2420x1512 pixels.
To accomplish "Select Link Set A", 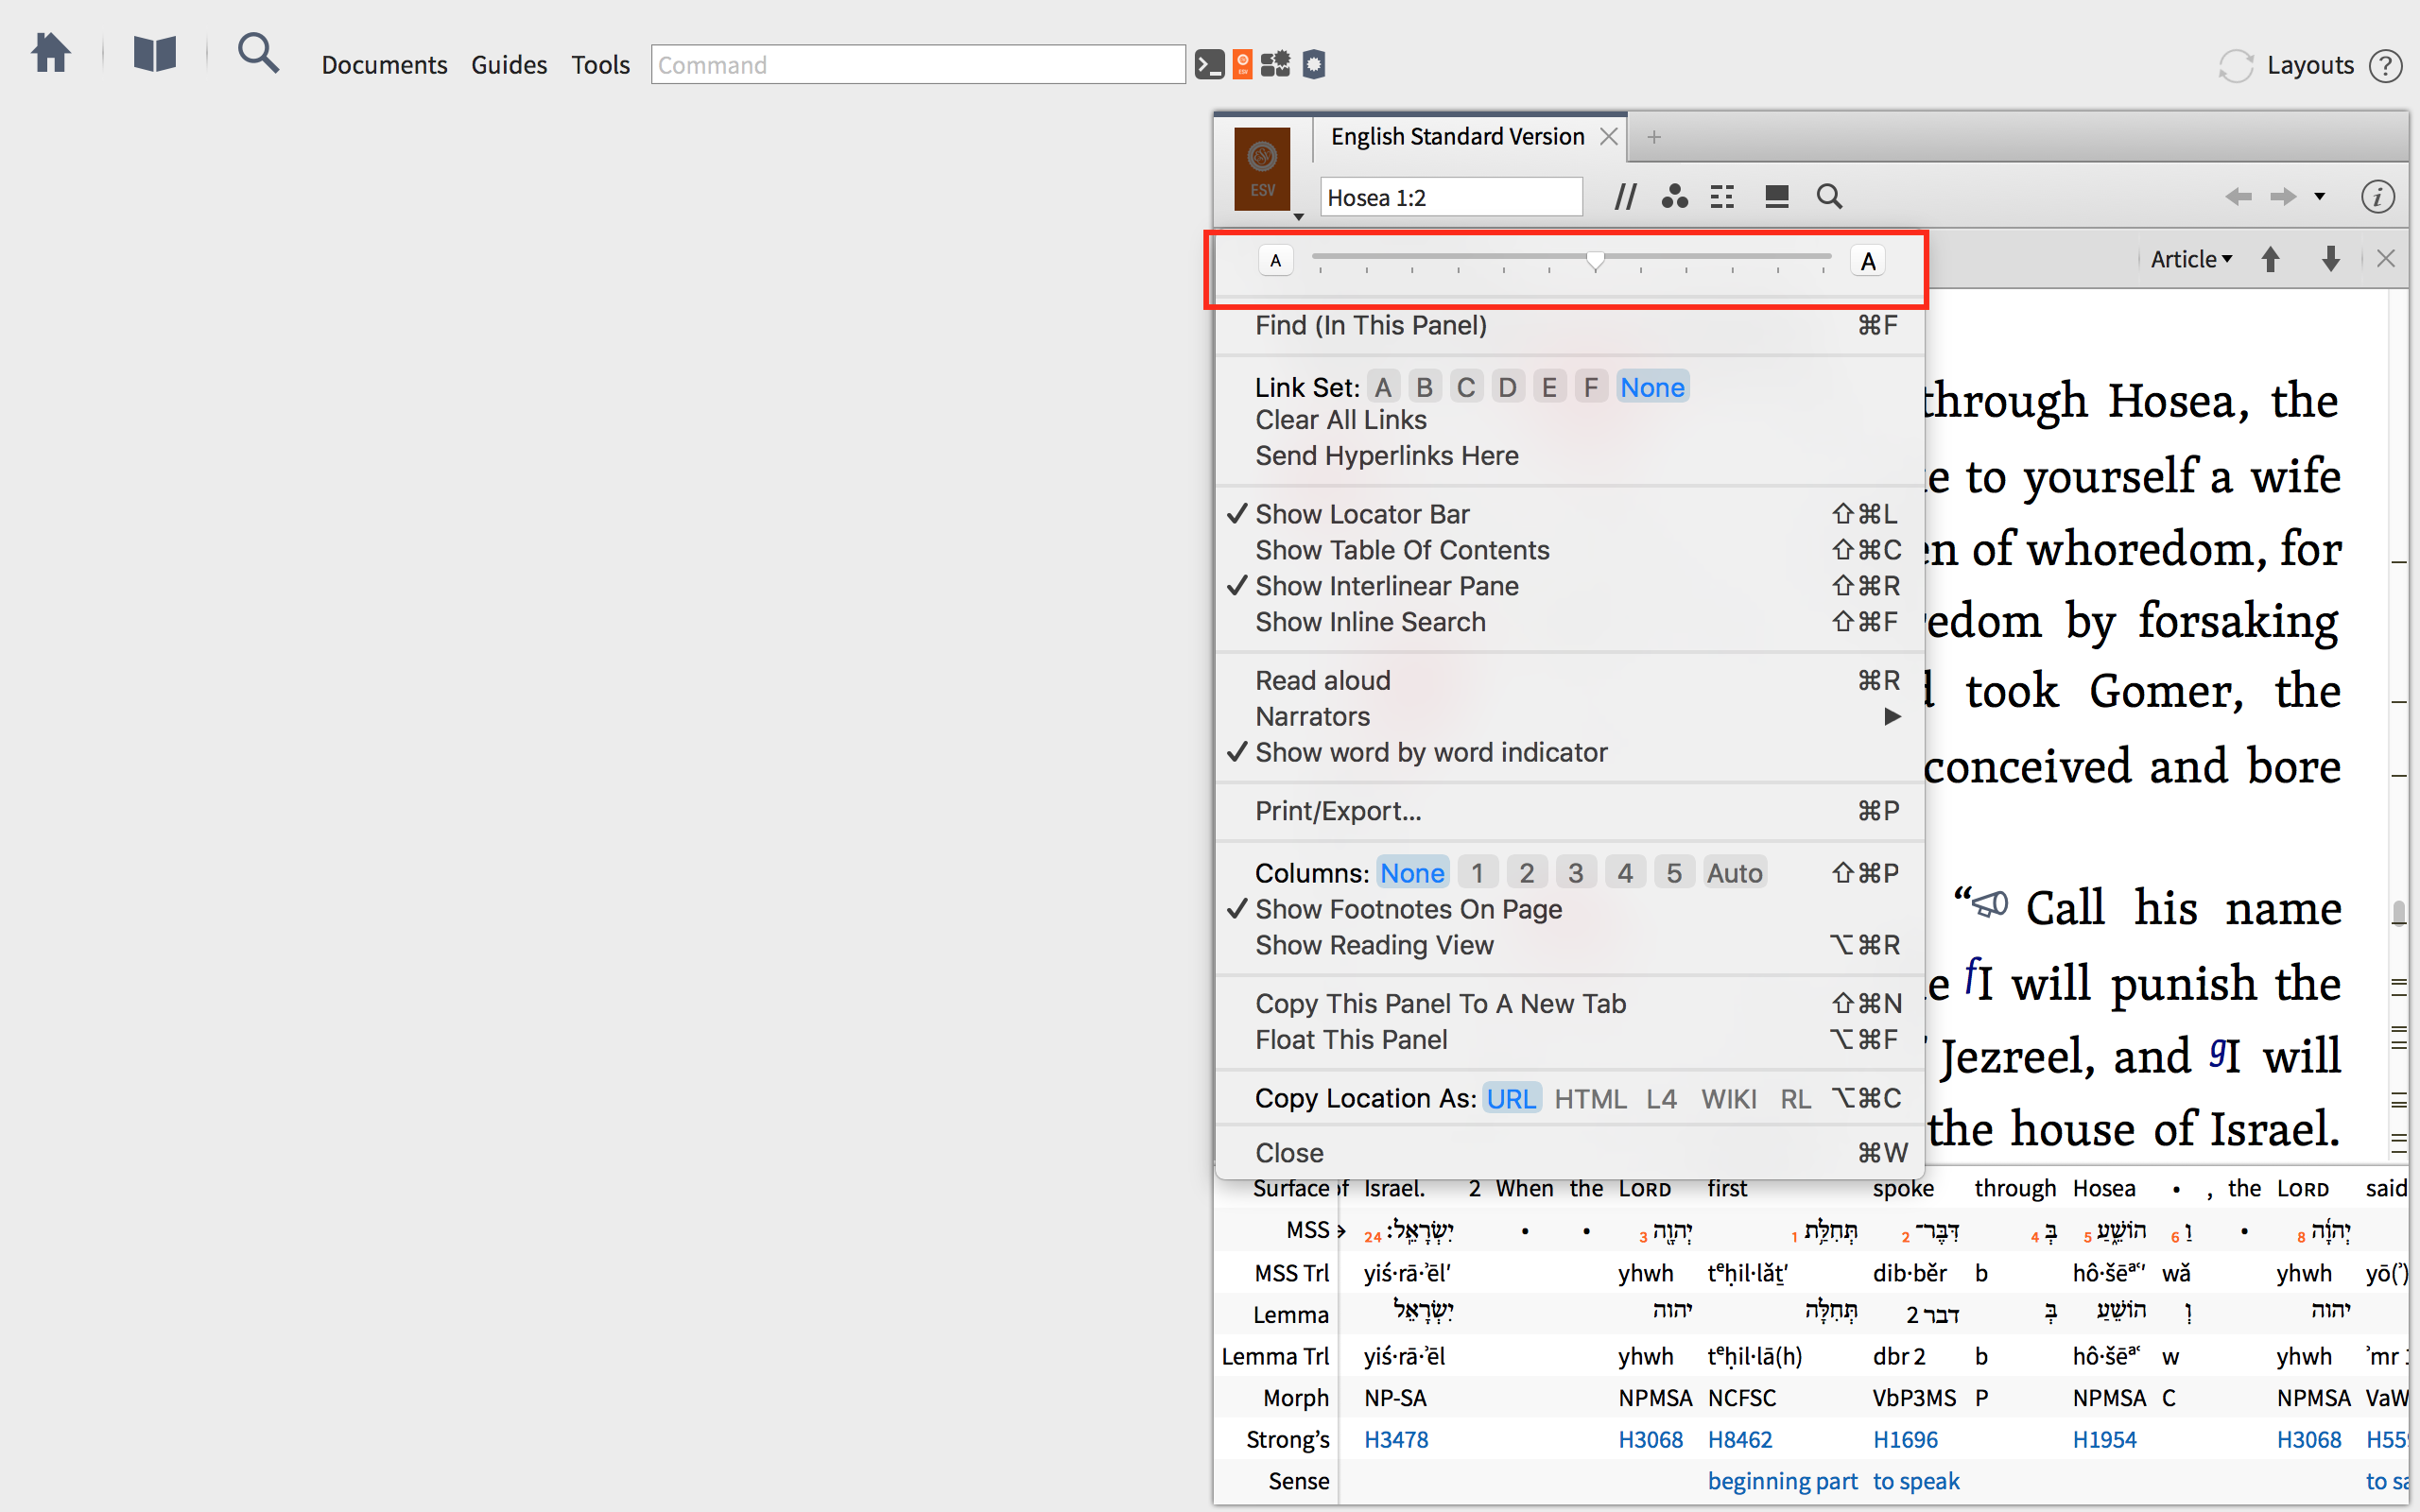I will pos(1383,388).
